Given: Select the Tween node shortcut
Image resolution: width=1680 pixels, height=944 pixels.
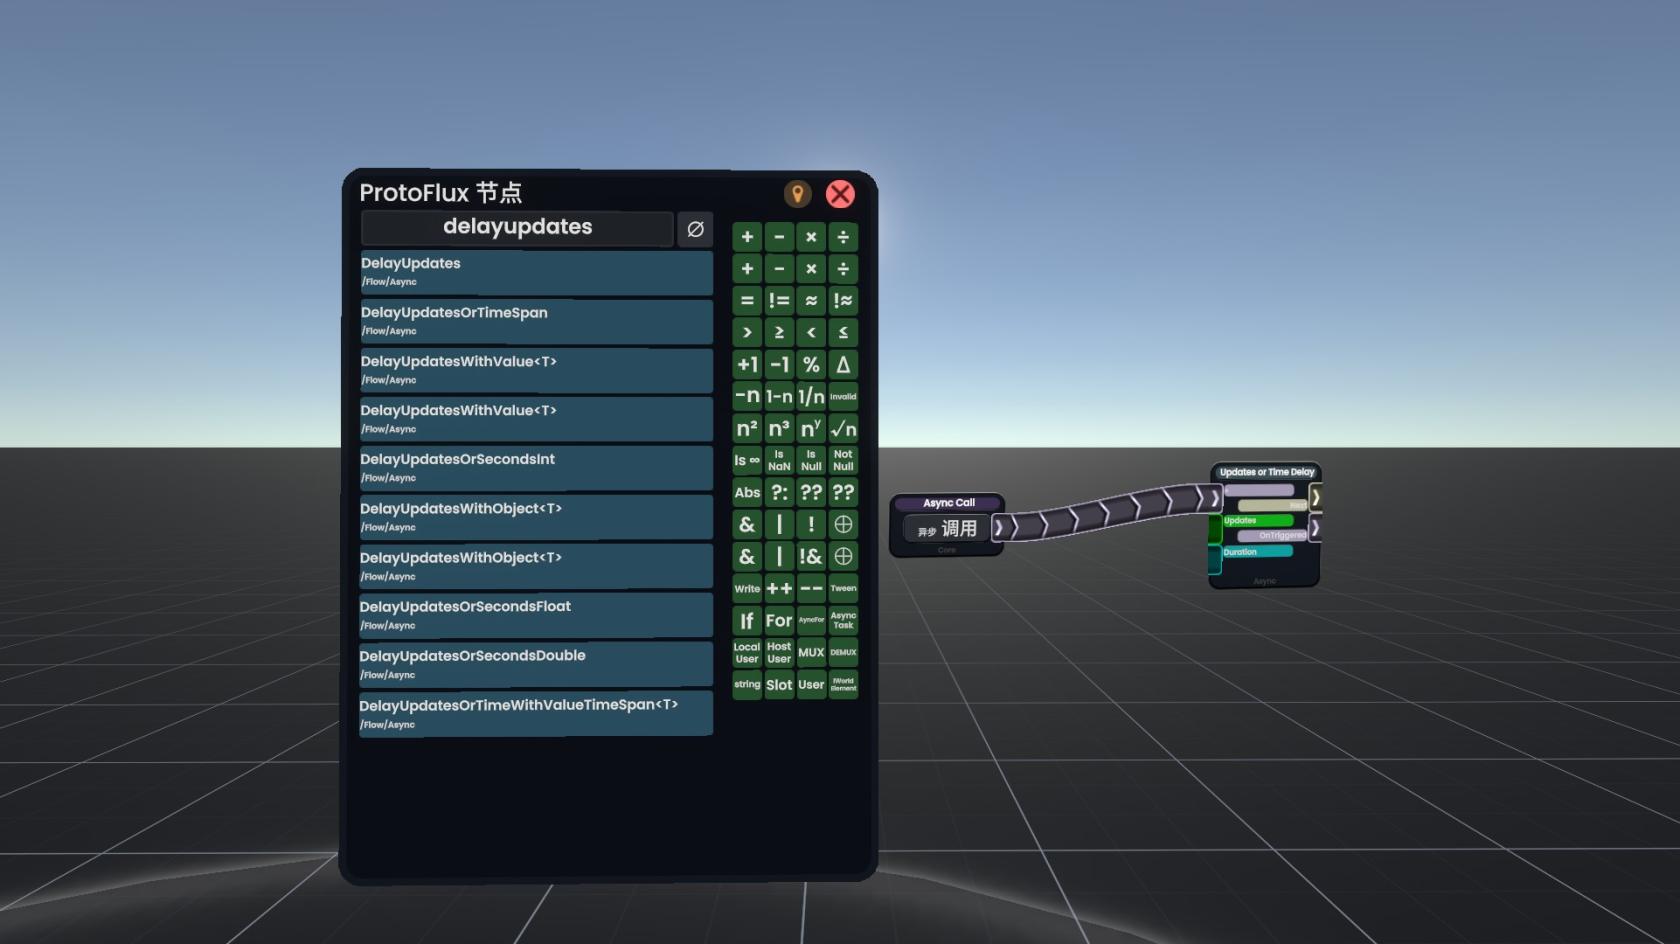Looking at the screenshot, I should (x=843, y=589).
